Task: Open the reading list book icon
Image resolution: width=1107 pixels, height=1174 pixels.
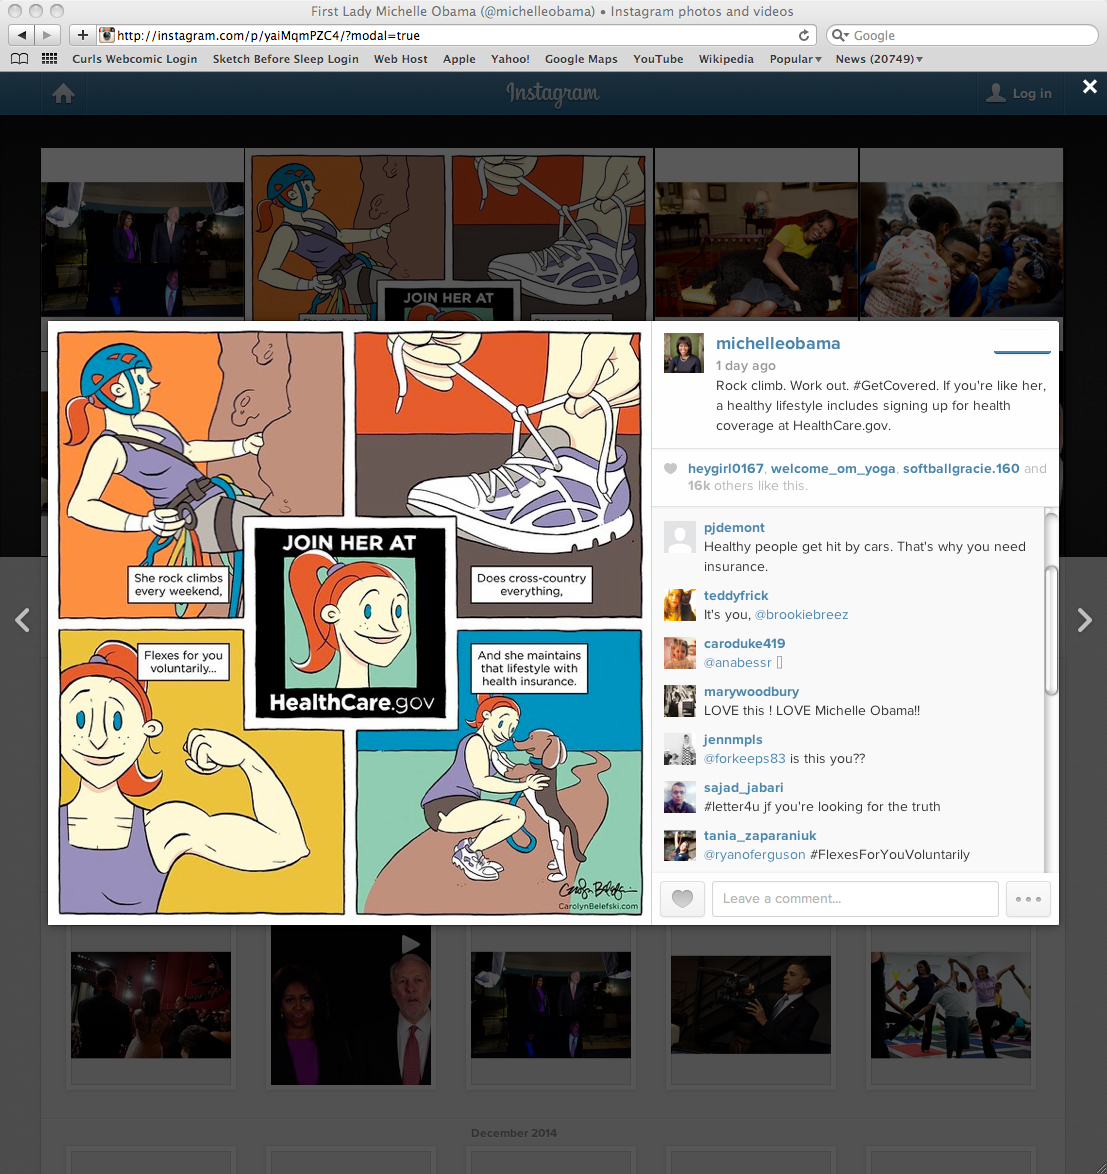Action: 19,59
